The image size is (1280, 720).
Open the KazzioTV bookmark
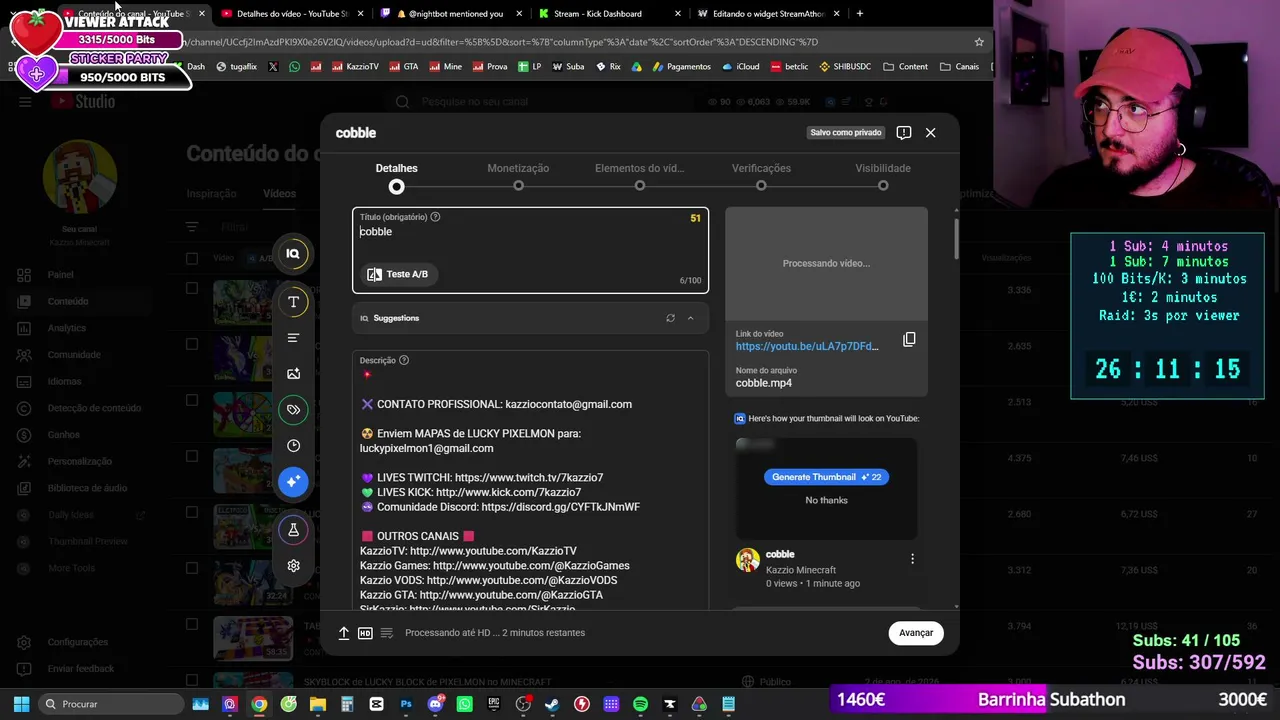point(355,67)
